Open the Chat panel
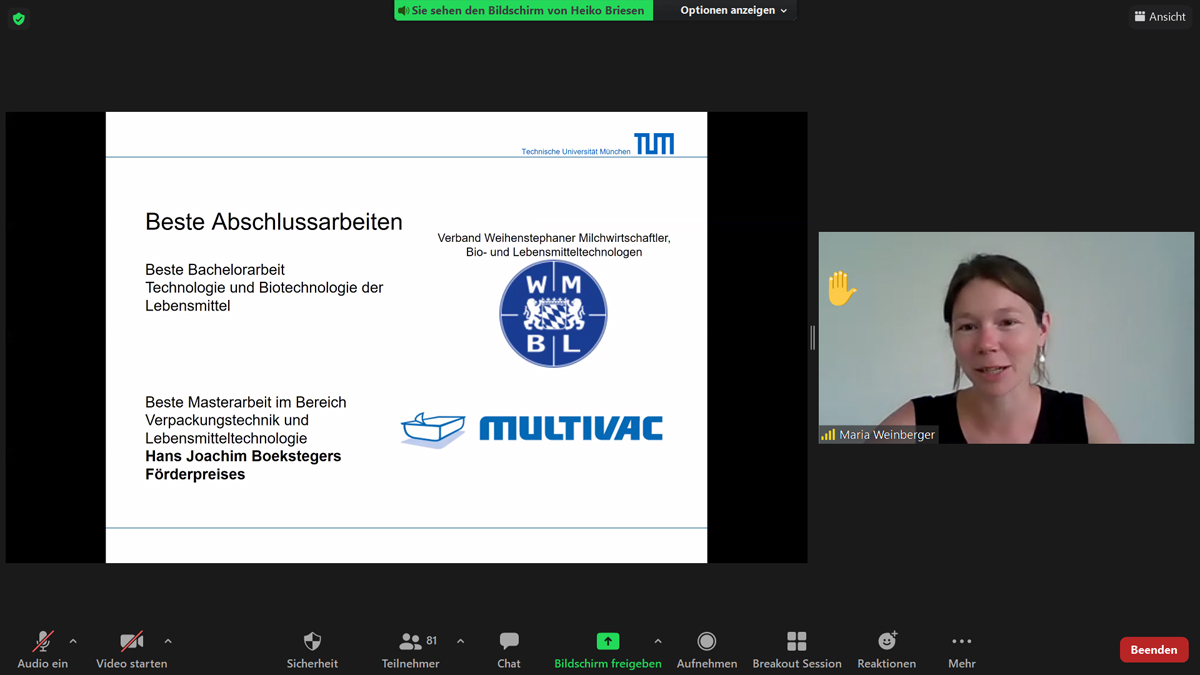The image size is (1200, 675). [x=509, y=649]
